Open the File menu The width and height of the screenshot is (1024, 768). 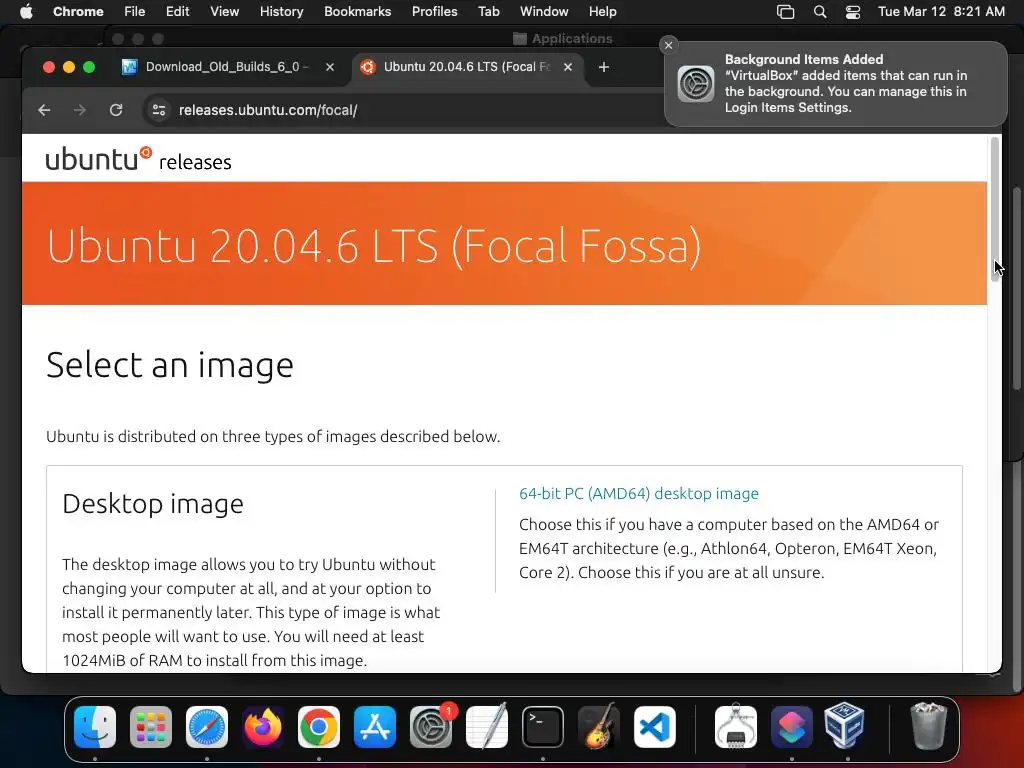[x=135, y=12]
